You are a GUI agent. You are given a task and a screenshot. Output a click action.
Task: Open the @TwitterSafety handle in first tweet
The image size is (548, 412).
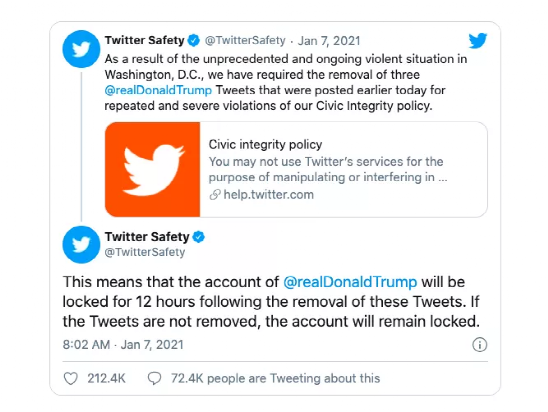click(245, 41)
